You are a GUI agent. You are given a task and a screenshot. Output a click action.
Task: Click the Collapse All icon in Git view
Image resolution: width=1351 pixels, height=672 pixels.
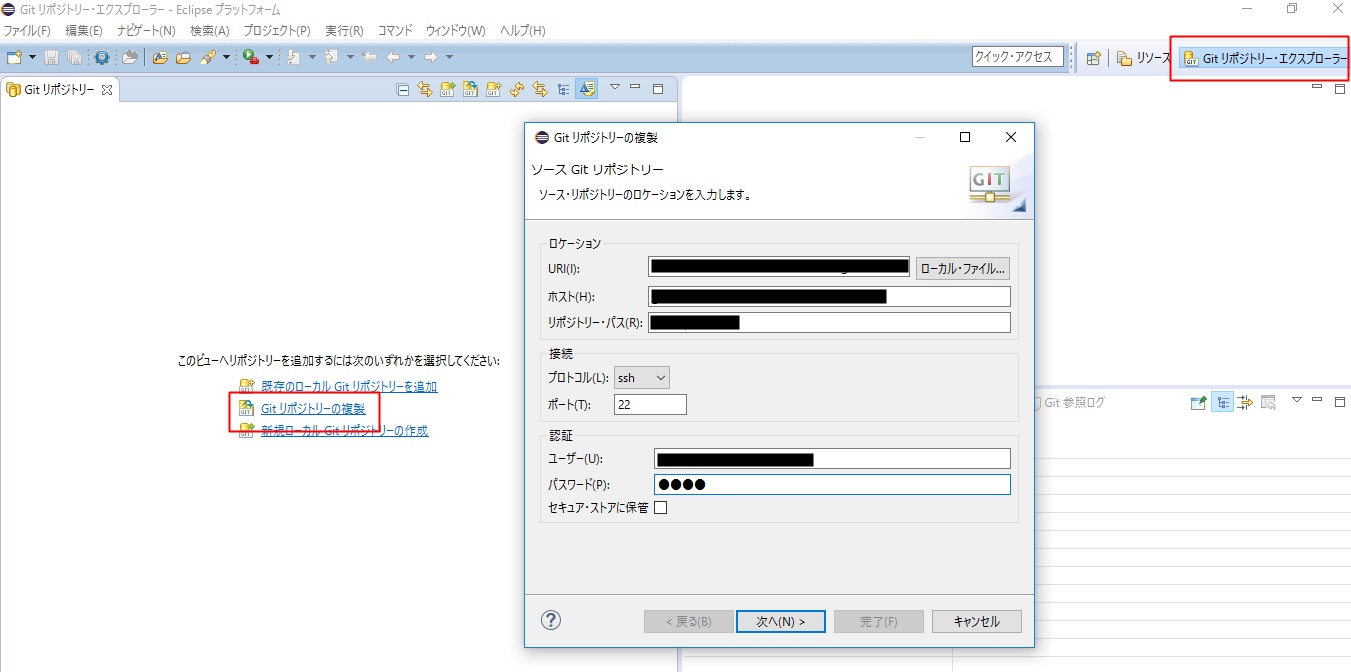click(403, 89)
